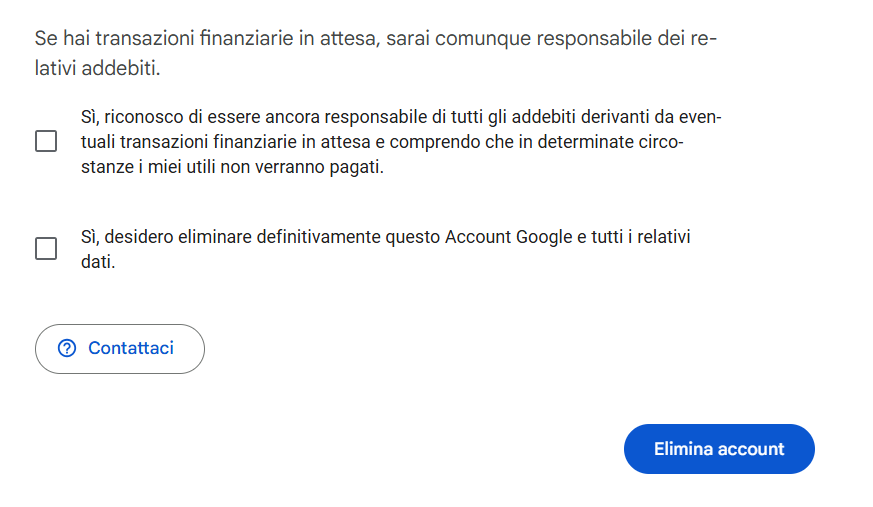Open the "Contattaci" support button
Viewport: 873px width, 507px height.
pos(120,349)
